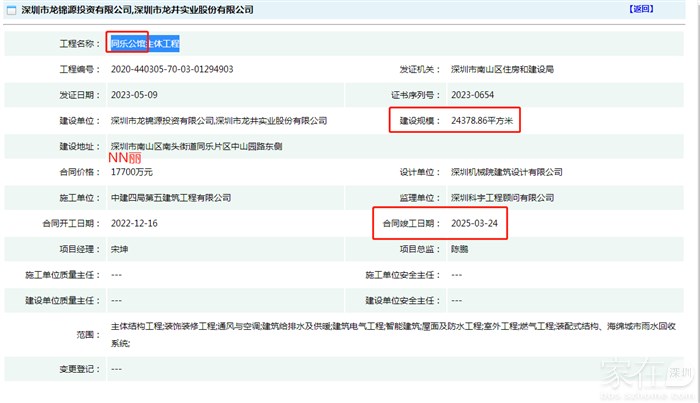Screen dimensions: 700x403
Task: Click the certificate serial number 2023-0654
Action: point(475,95)
